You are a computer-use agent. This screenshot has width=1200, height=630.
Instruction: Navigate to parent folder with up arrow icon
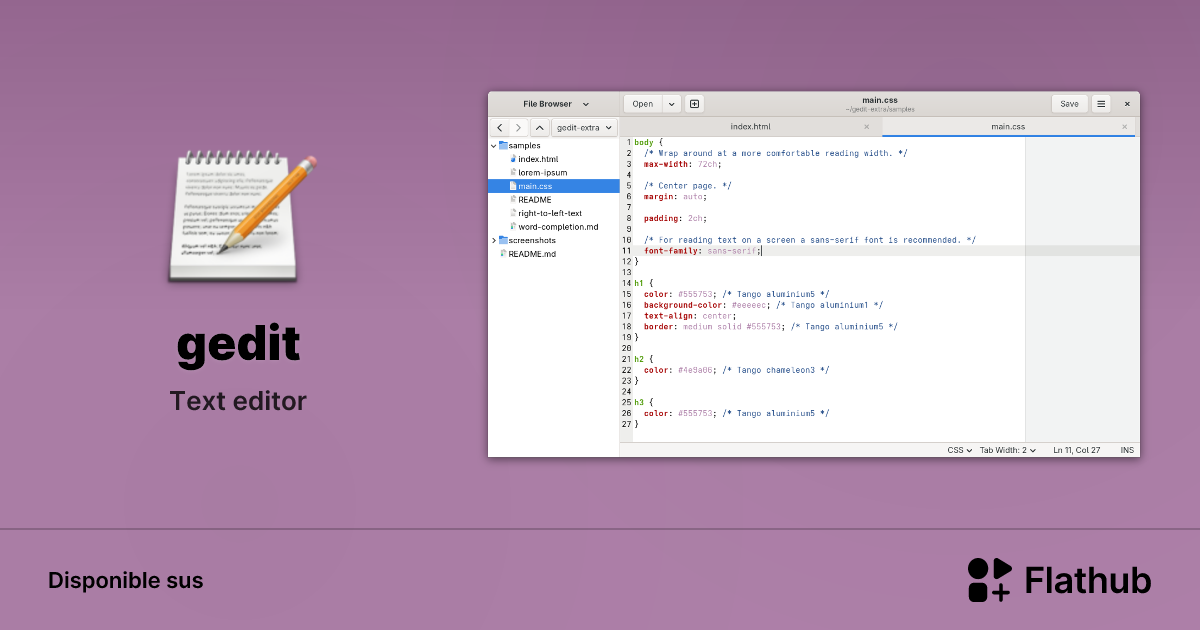(x=540, y=127)
